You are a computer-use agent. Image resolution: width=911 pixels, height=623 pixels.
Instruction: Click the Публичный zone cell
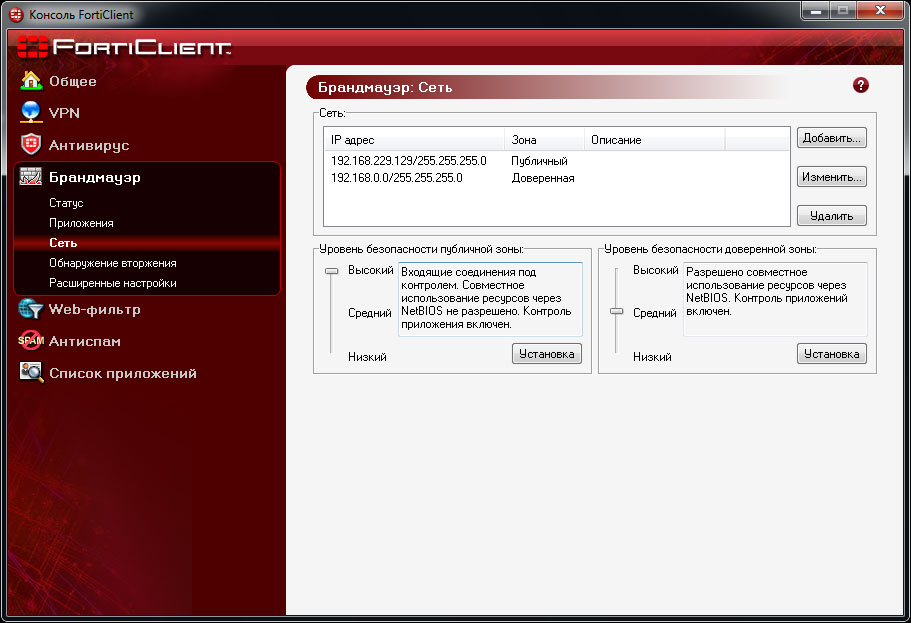(539, 161)
